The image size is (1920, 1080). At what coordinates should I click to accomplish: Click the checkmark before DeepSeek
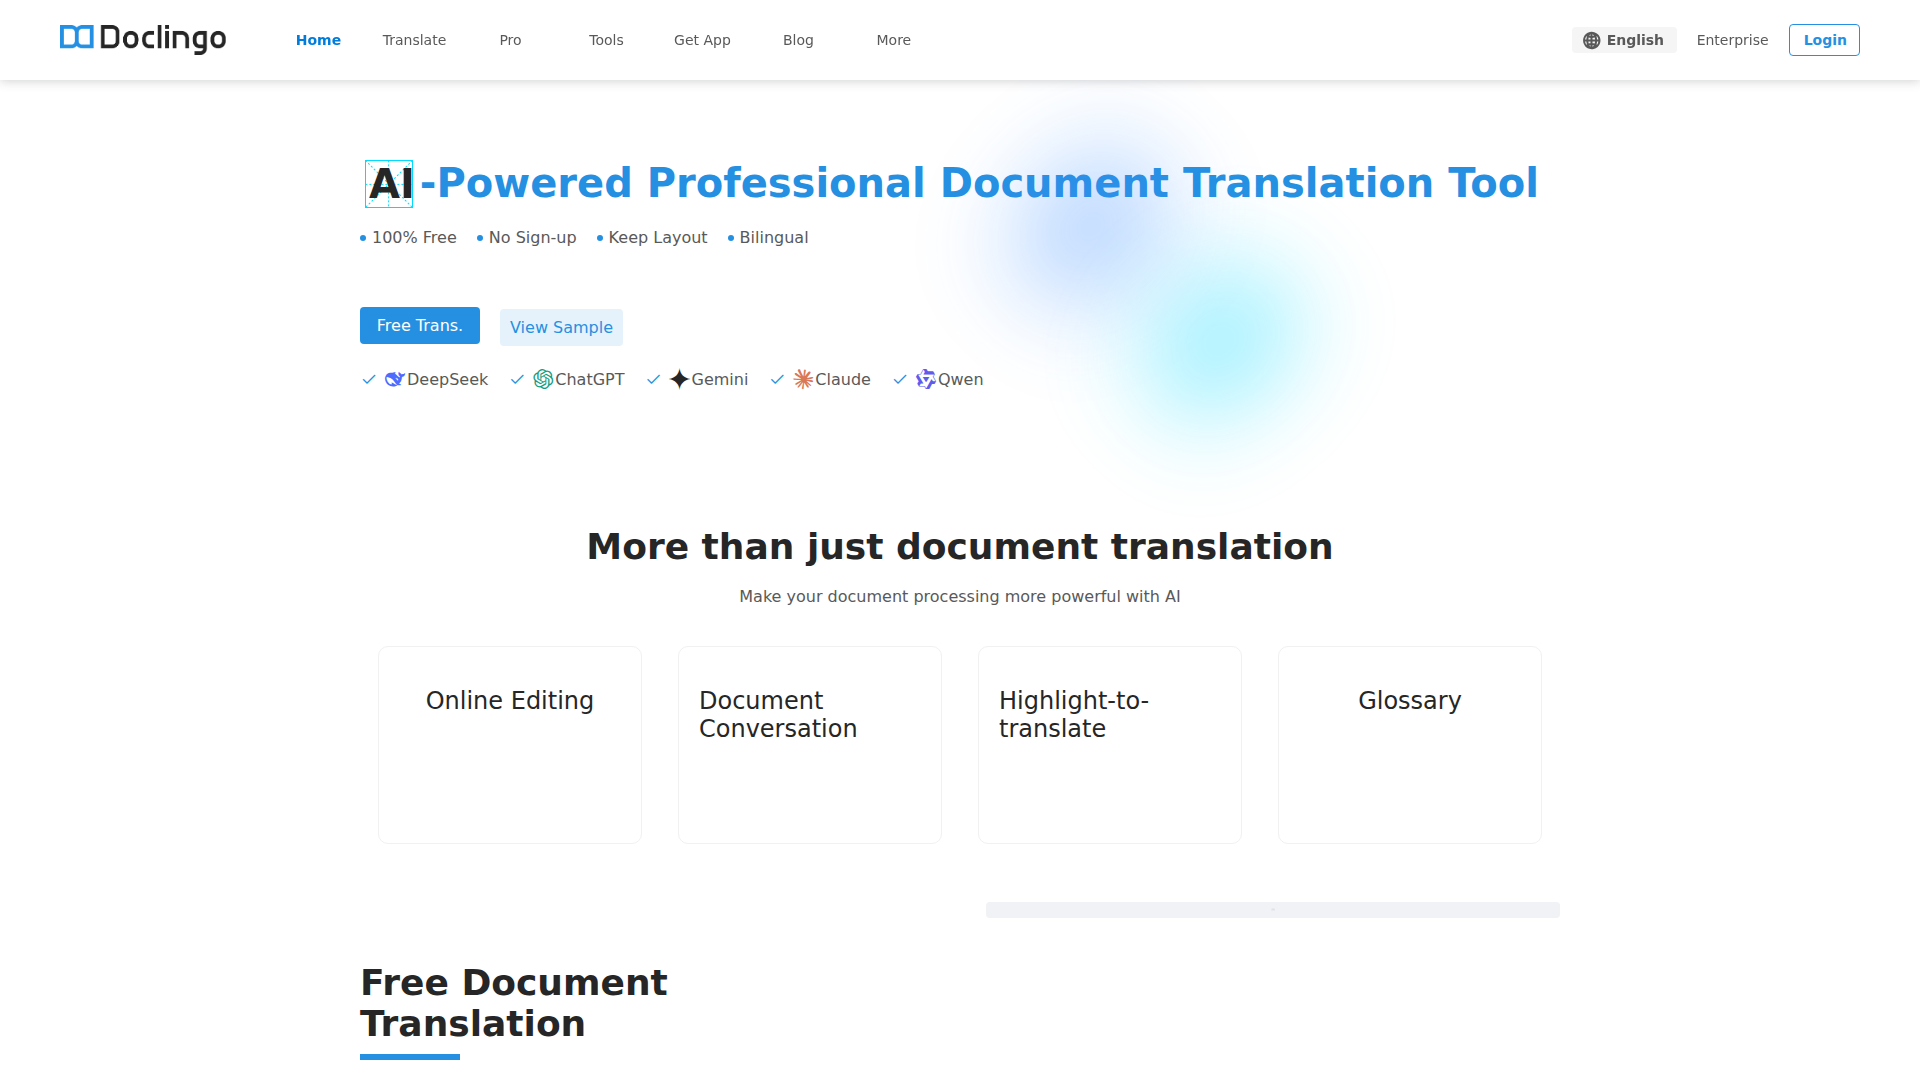point(369,379)
